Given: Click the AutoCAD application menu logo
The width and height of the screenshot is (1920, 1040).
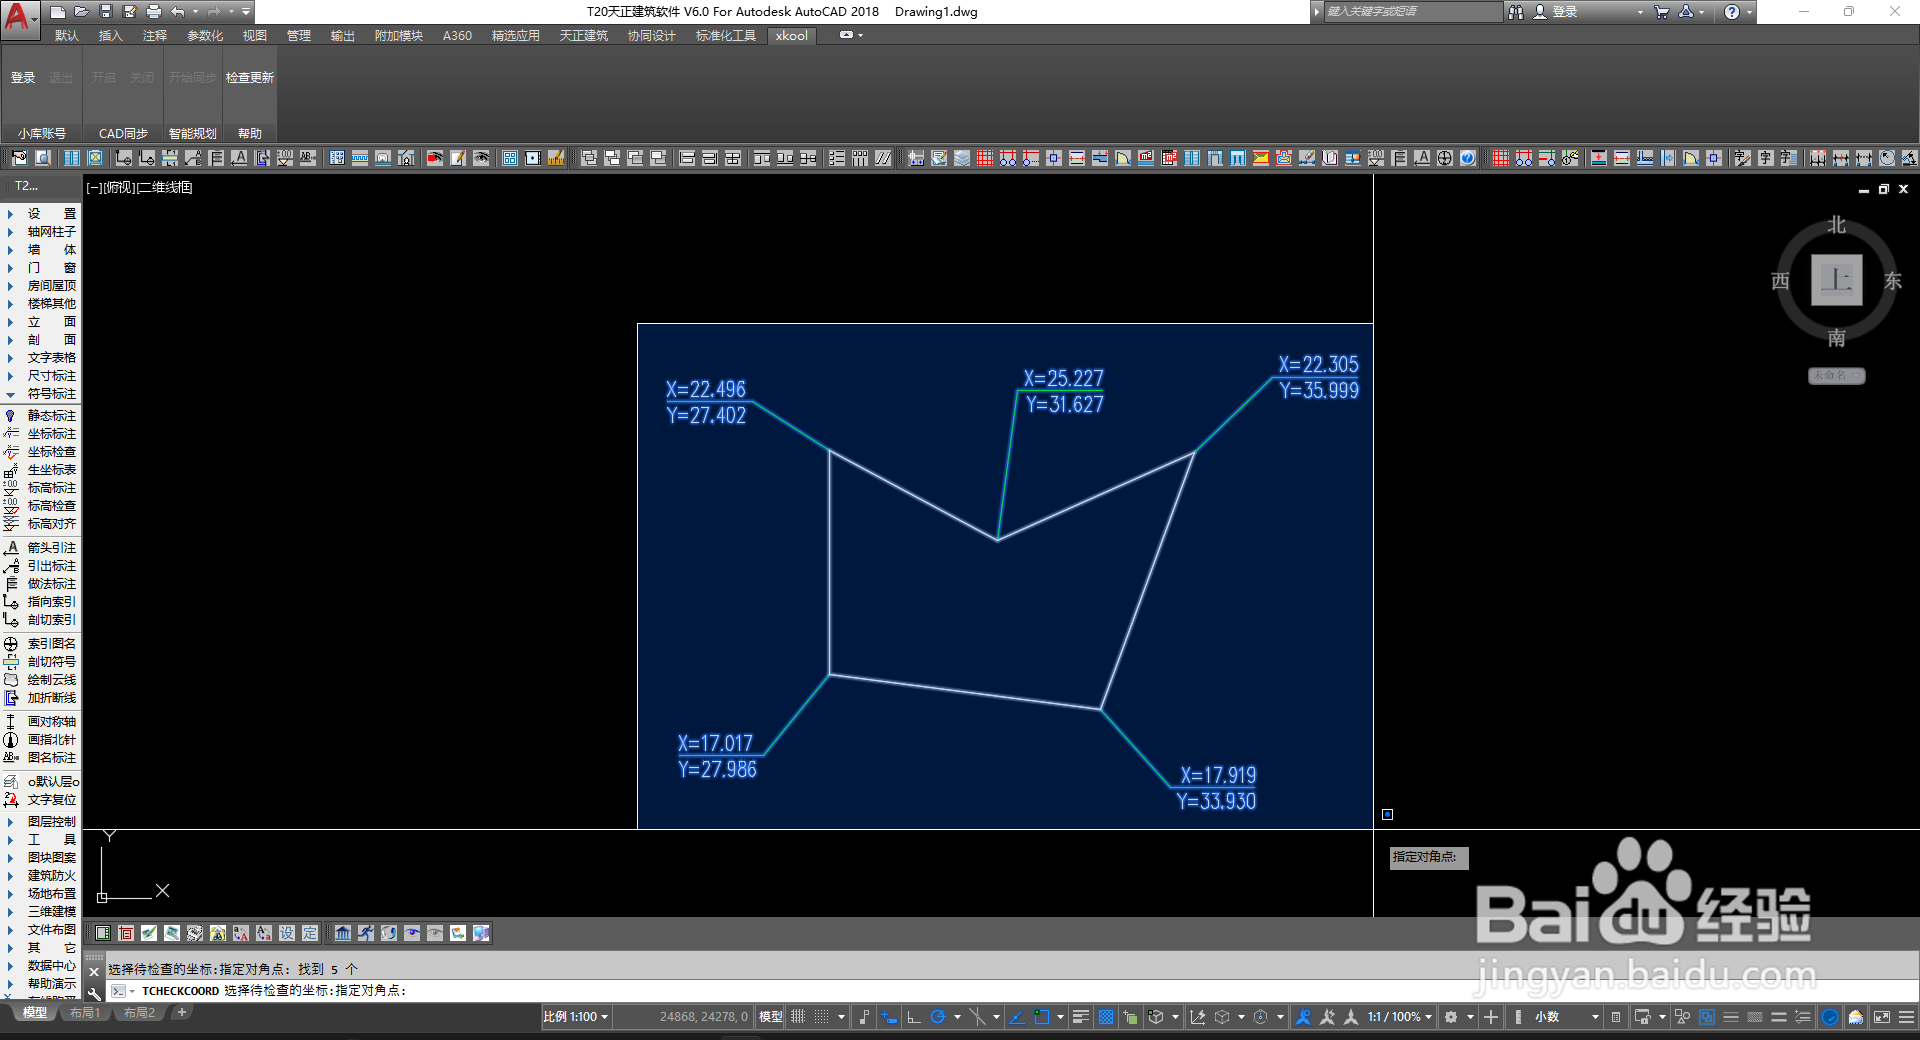Looking at the screenshot, I should pyautogui.click(x=19, y=18).
